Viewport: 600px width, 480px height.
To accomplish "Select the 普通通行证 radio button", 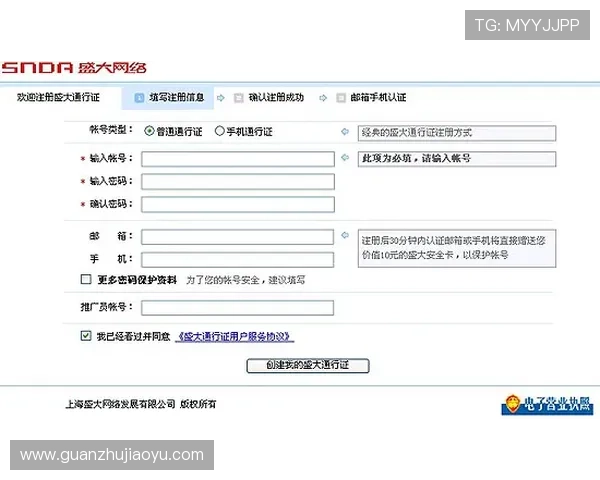I will click(x=150, y=131).
